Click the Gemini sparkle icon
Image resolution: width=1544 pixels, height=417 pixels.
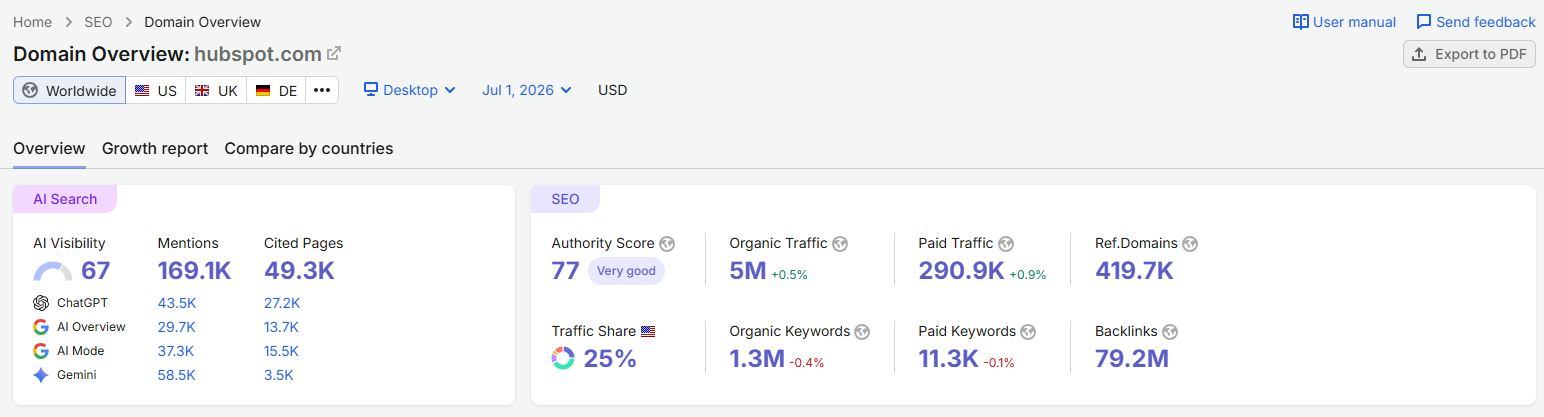point(41,375)
